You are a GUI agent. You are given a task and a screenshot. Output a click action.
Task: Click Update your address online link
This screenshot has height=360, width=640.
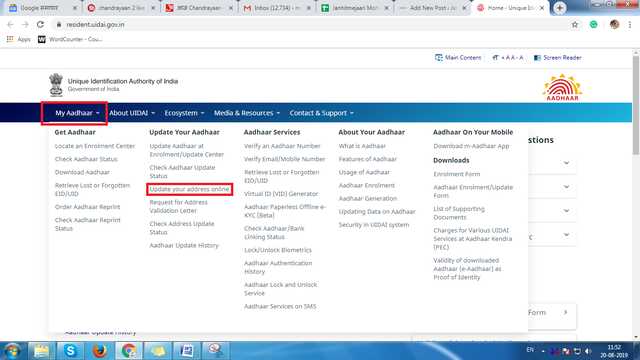tap(189, 189)
